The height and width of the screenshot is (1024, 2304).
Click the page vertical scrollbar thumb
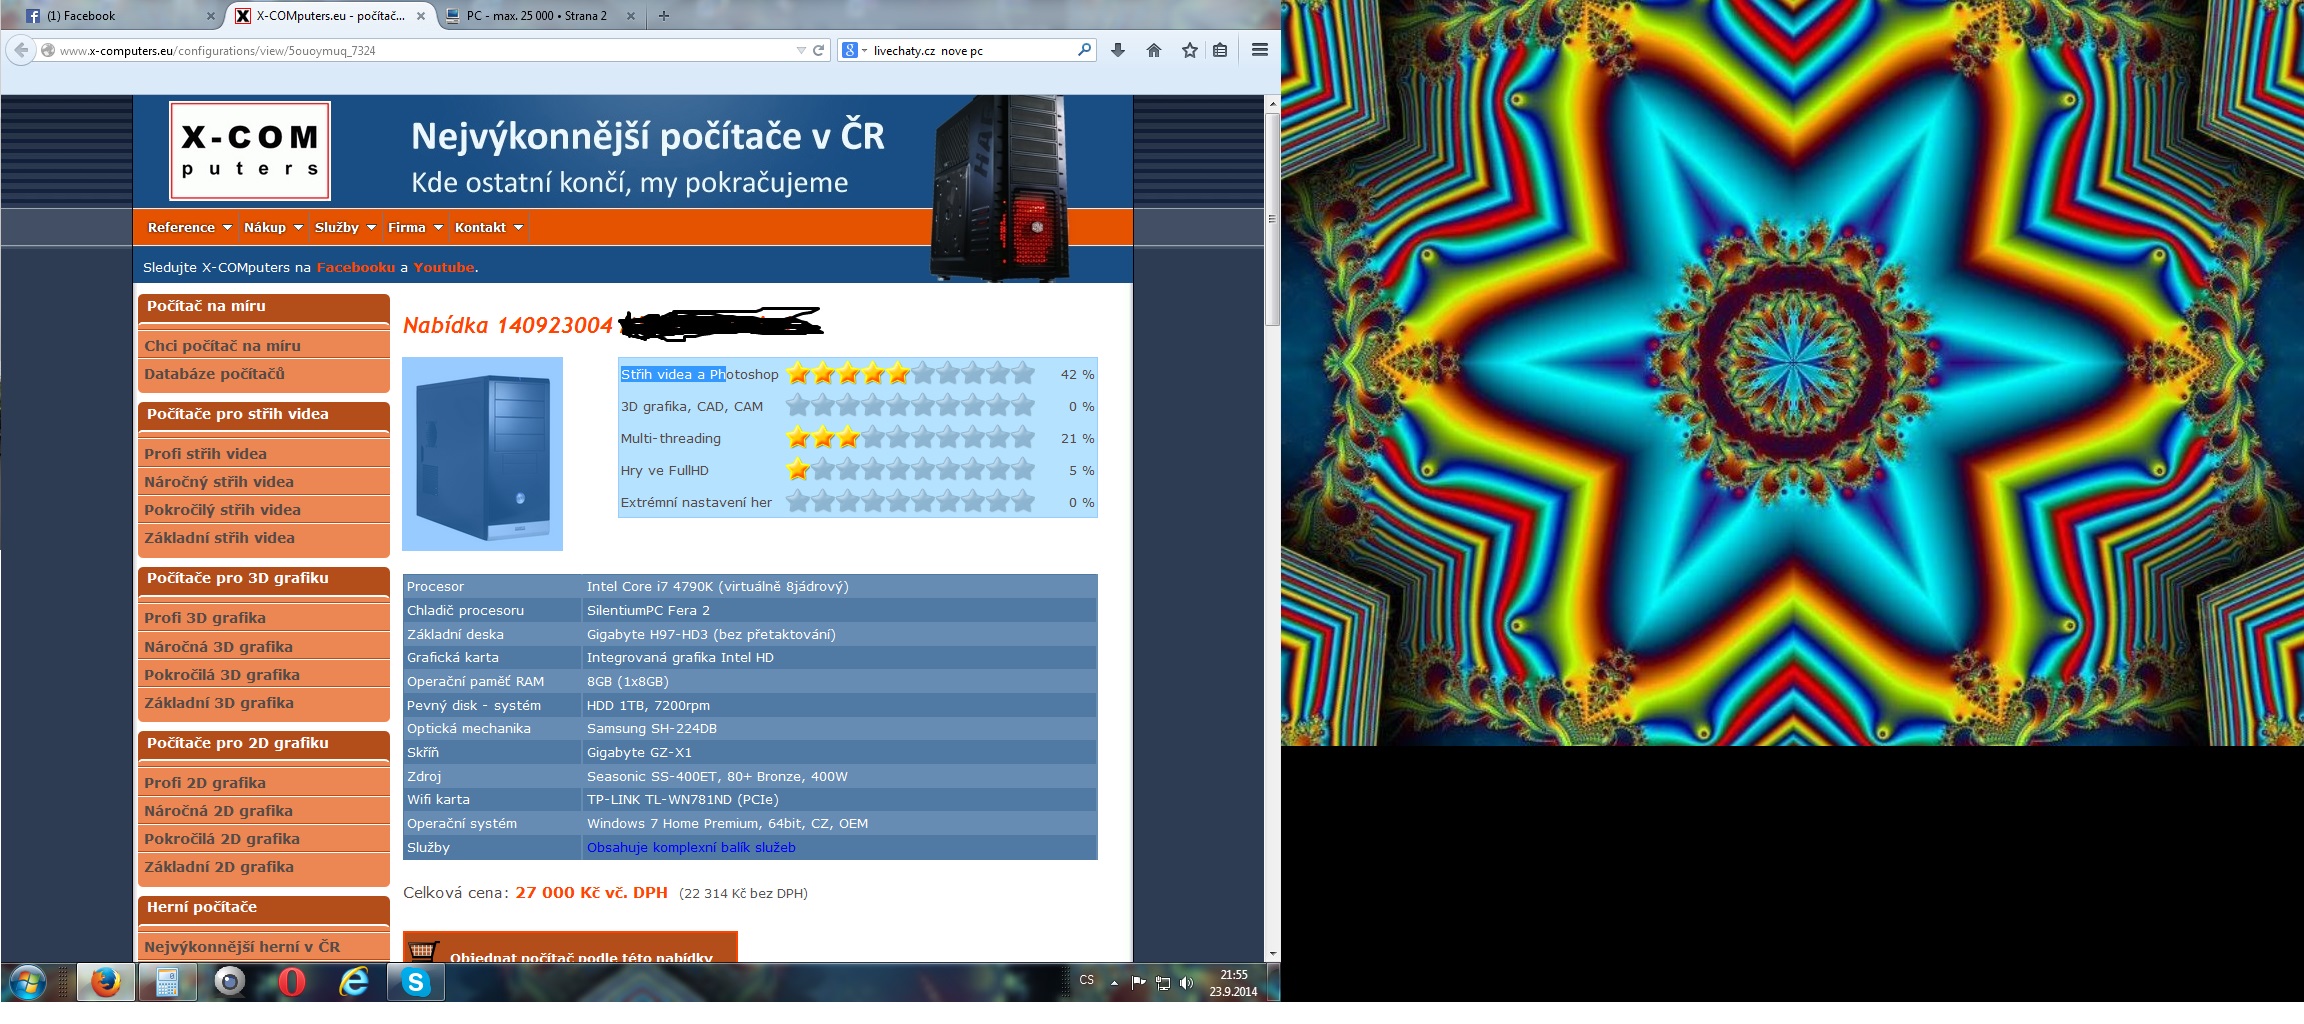[x=1272, y=218]
